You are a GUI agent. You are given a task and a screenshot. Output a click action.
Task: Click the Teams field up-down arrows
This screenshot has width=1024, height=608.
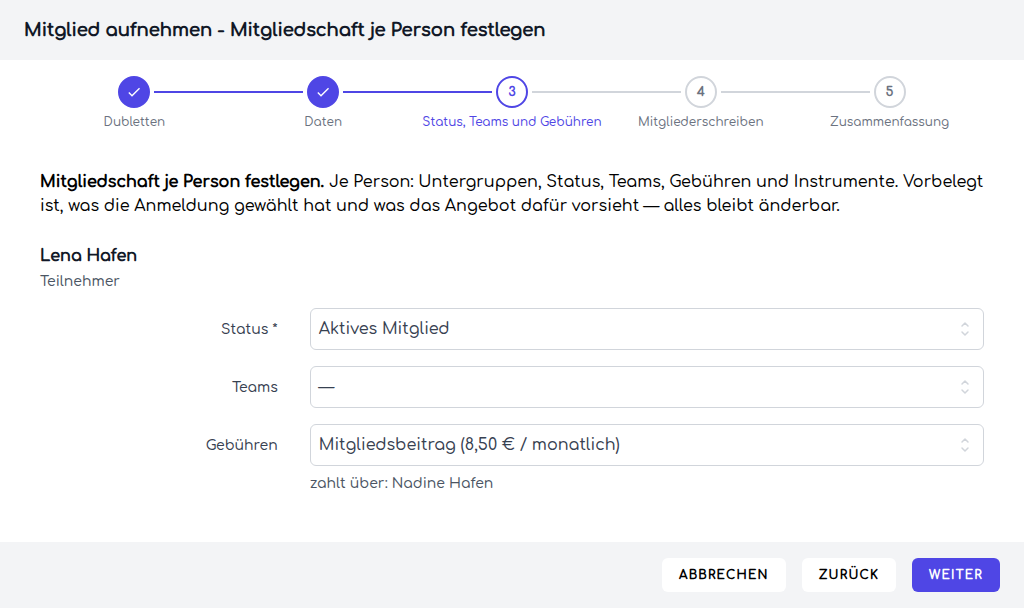pos(965,387)
